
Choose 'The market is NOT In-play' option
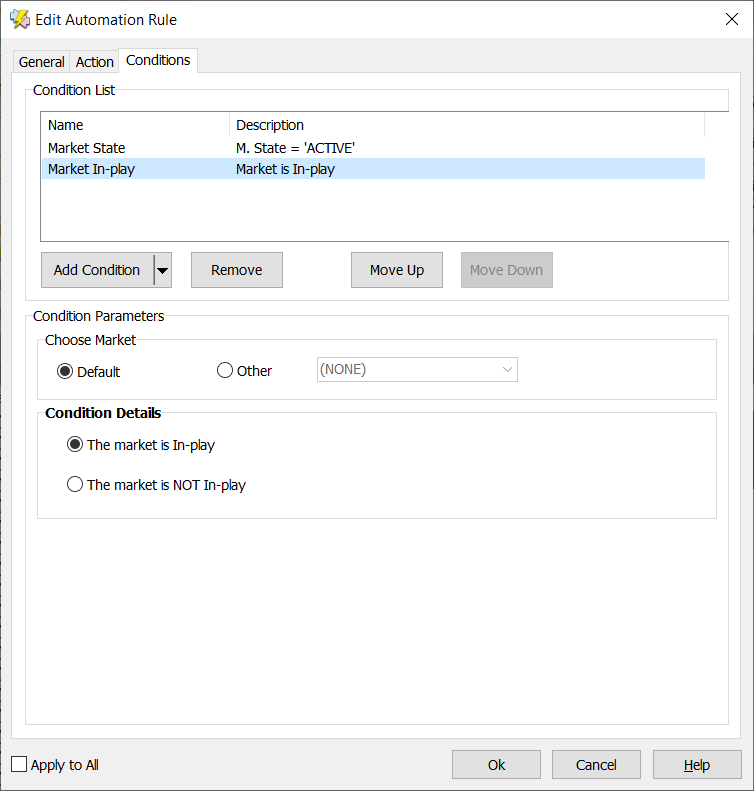(x=75, y=485)
